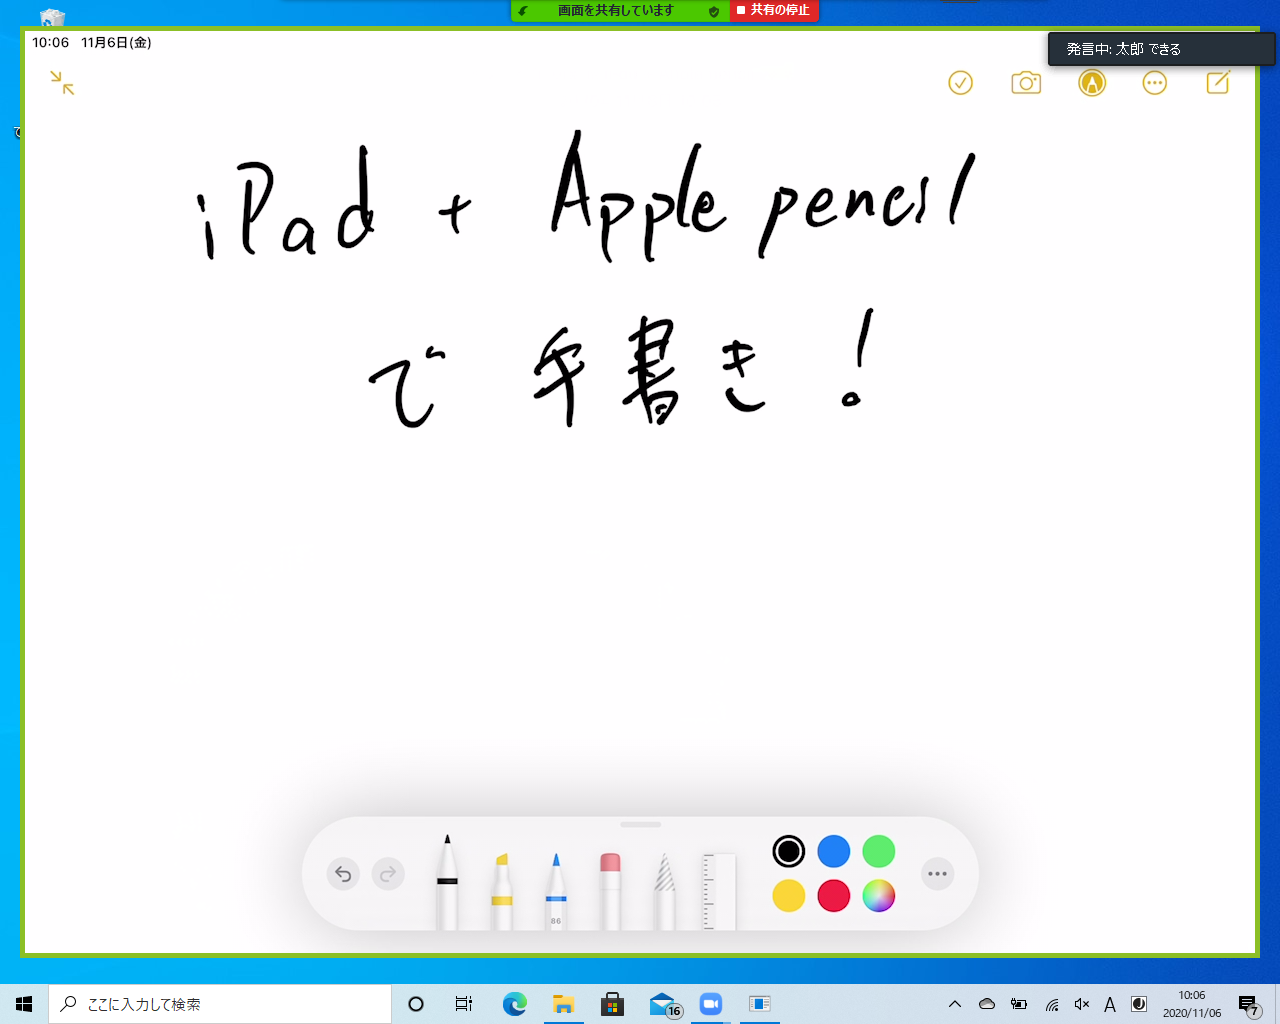Undo the last stroke

coord(343,874)
